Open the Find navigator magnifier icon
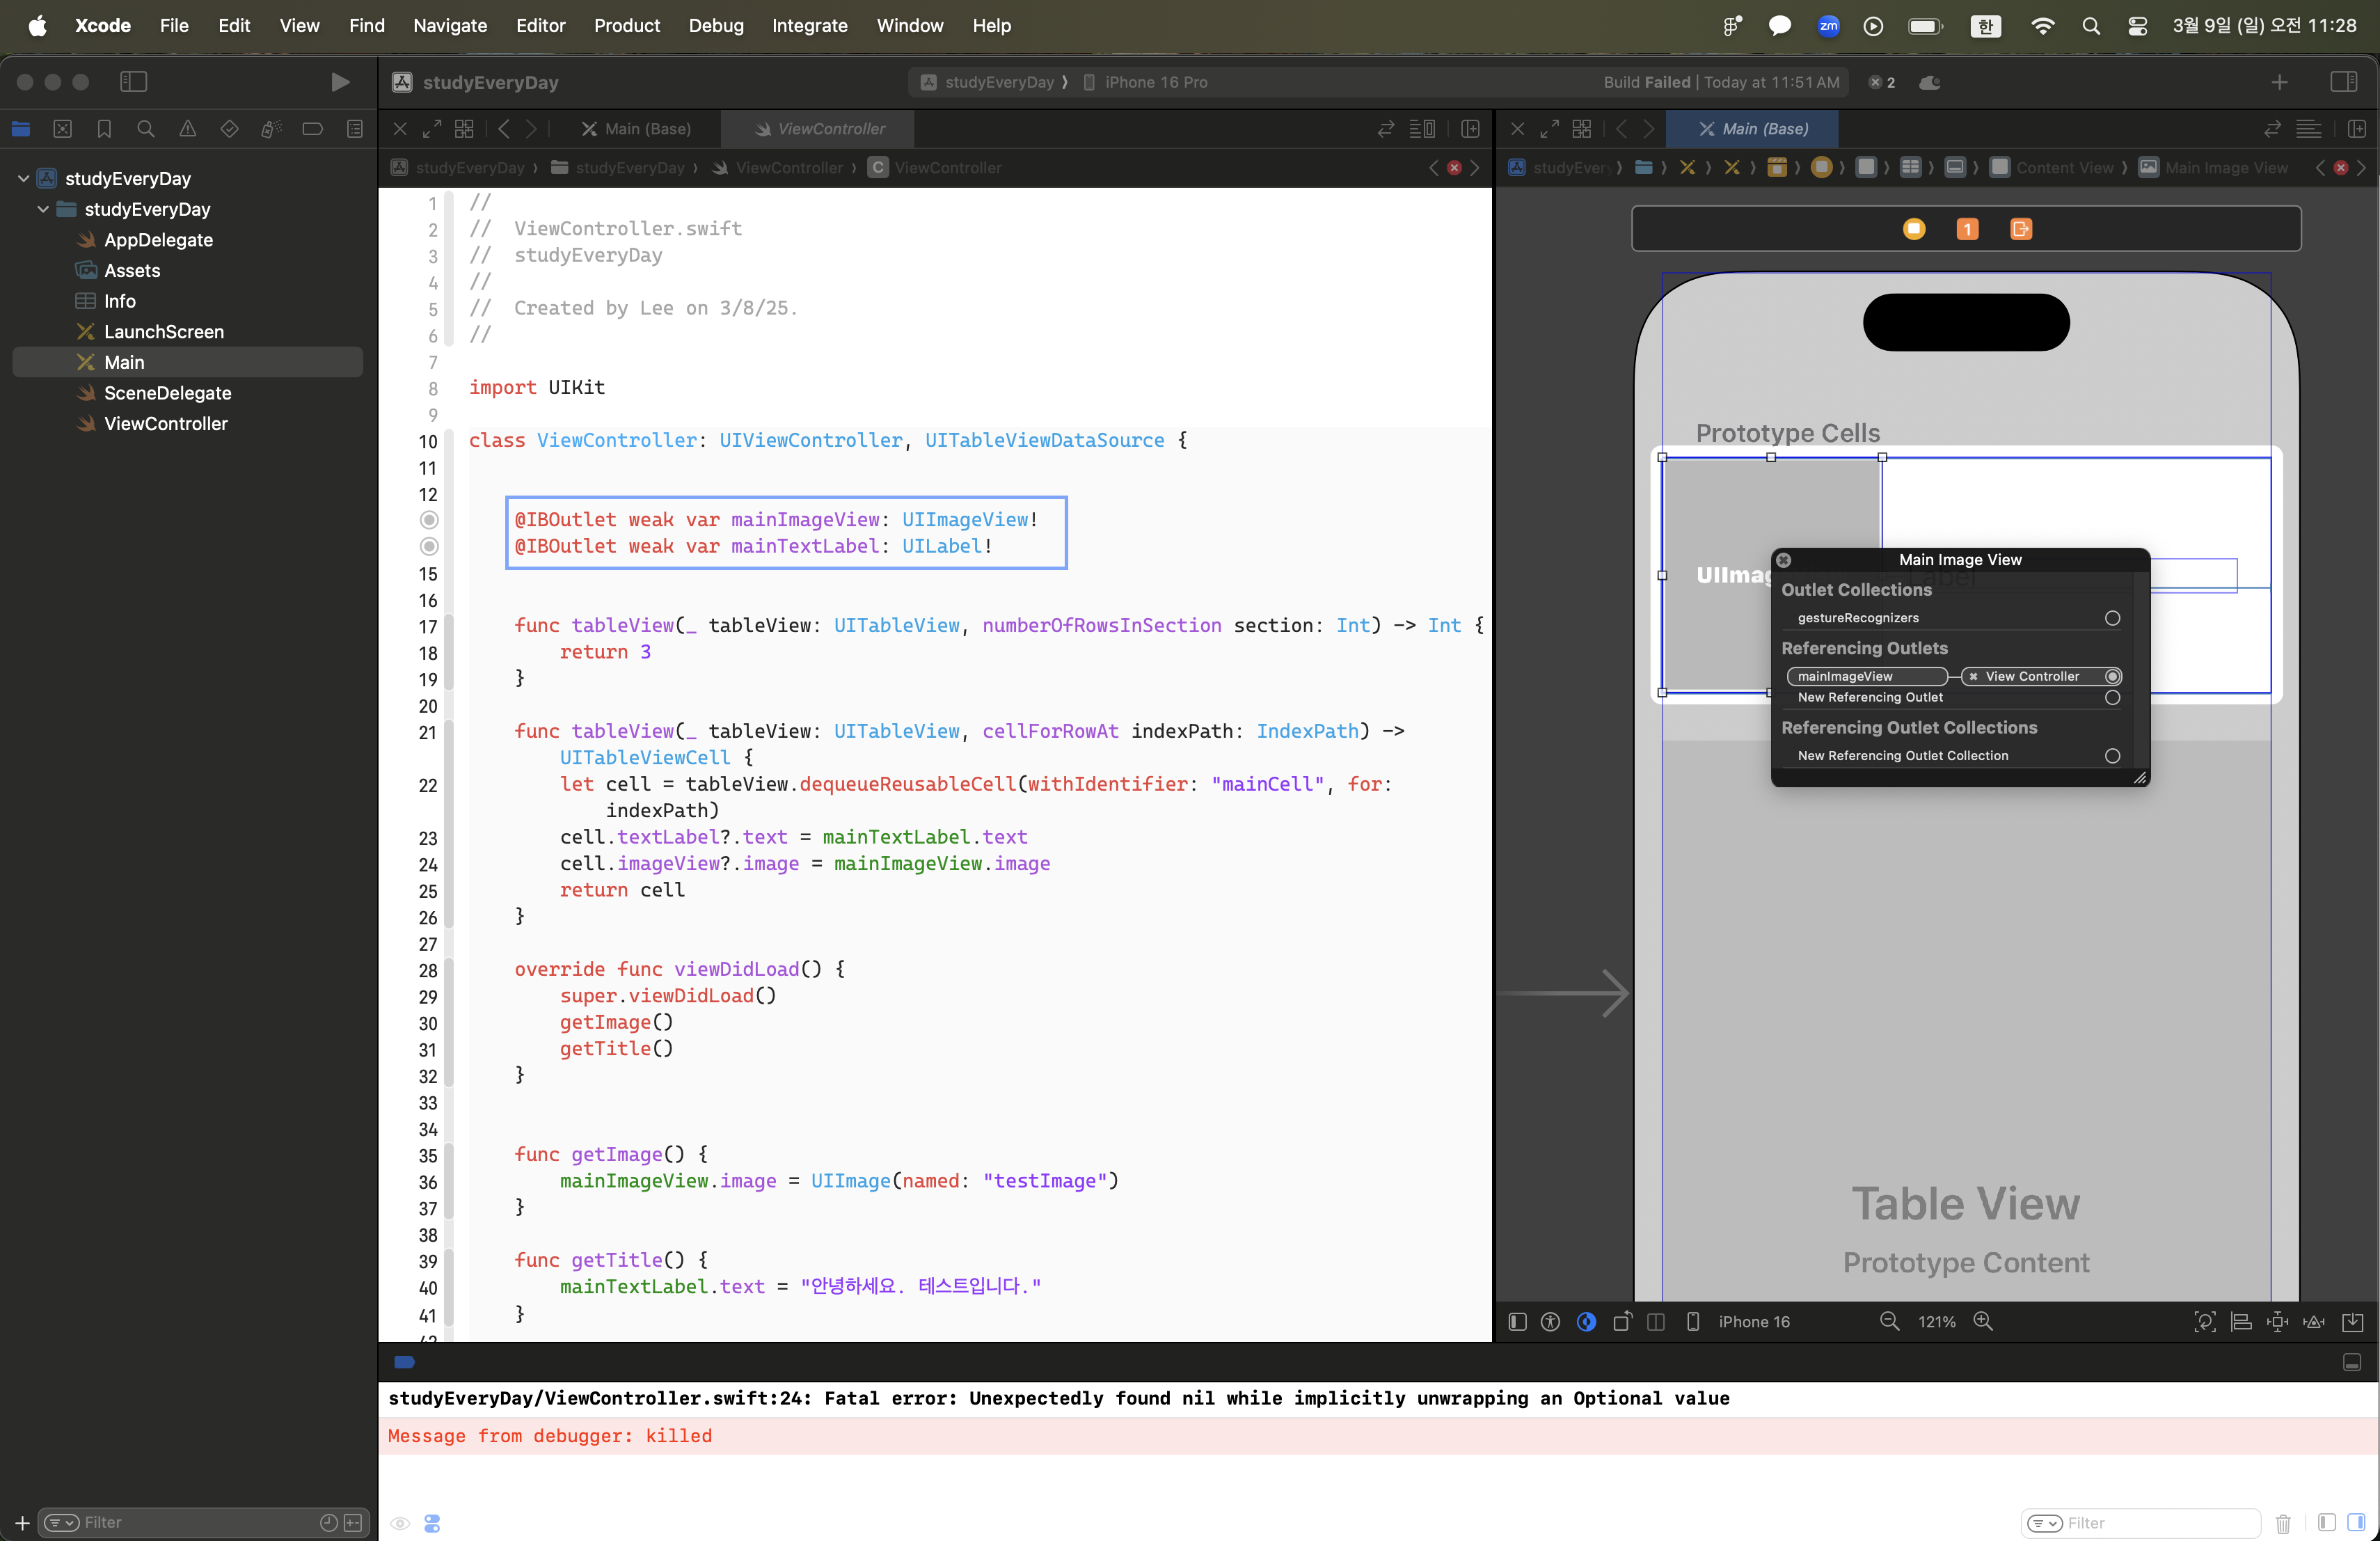The width and height of the screenshot is (2380, 1541). coord(146,129)
